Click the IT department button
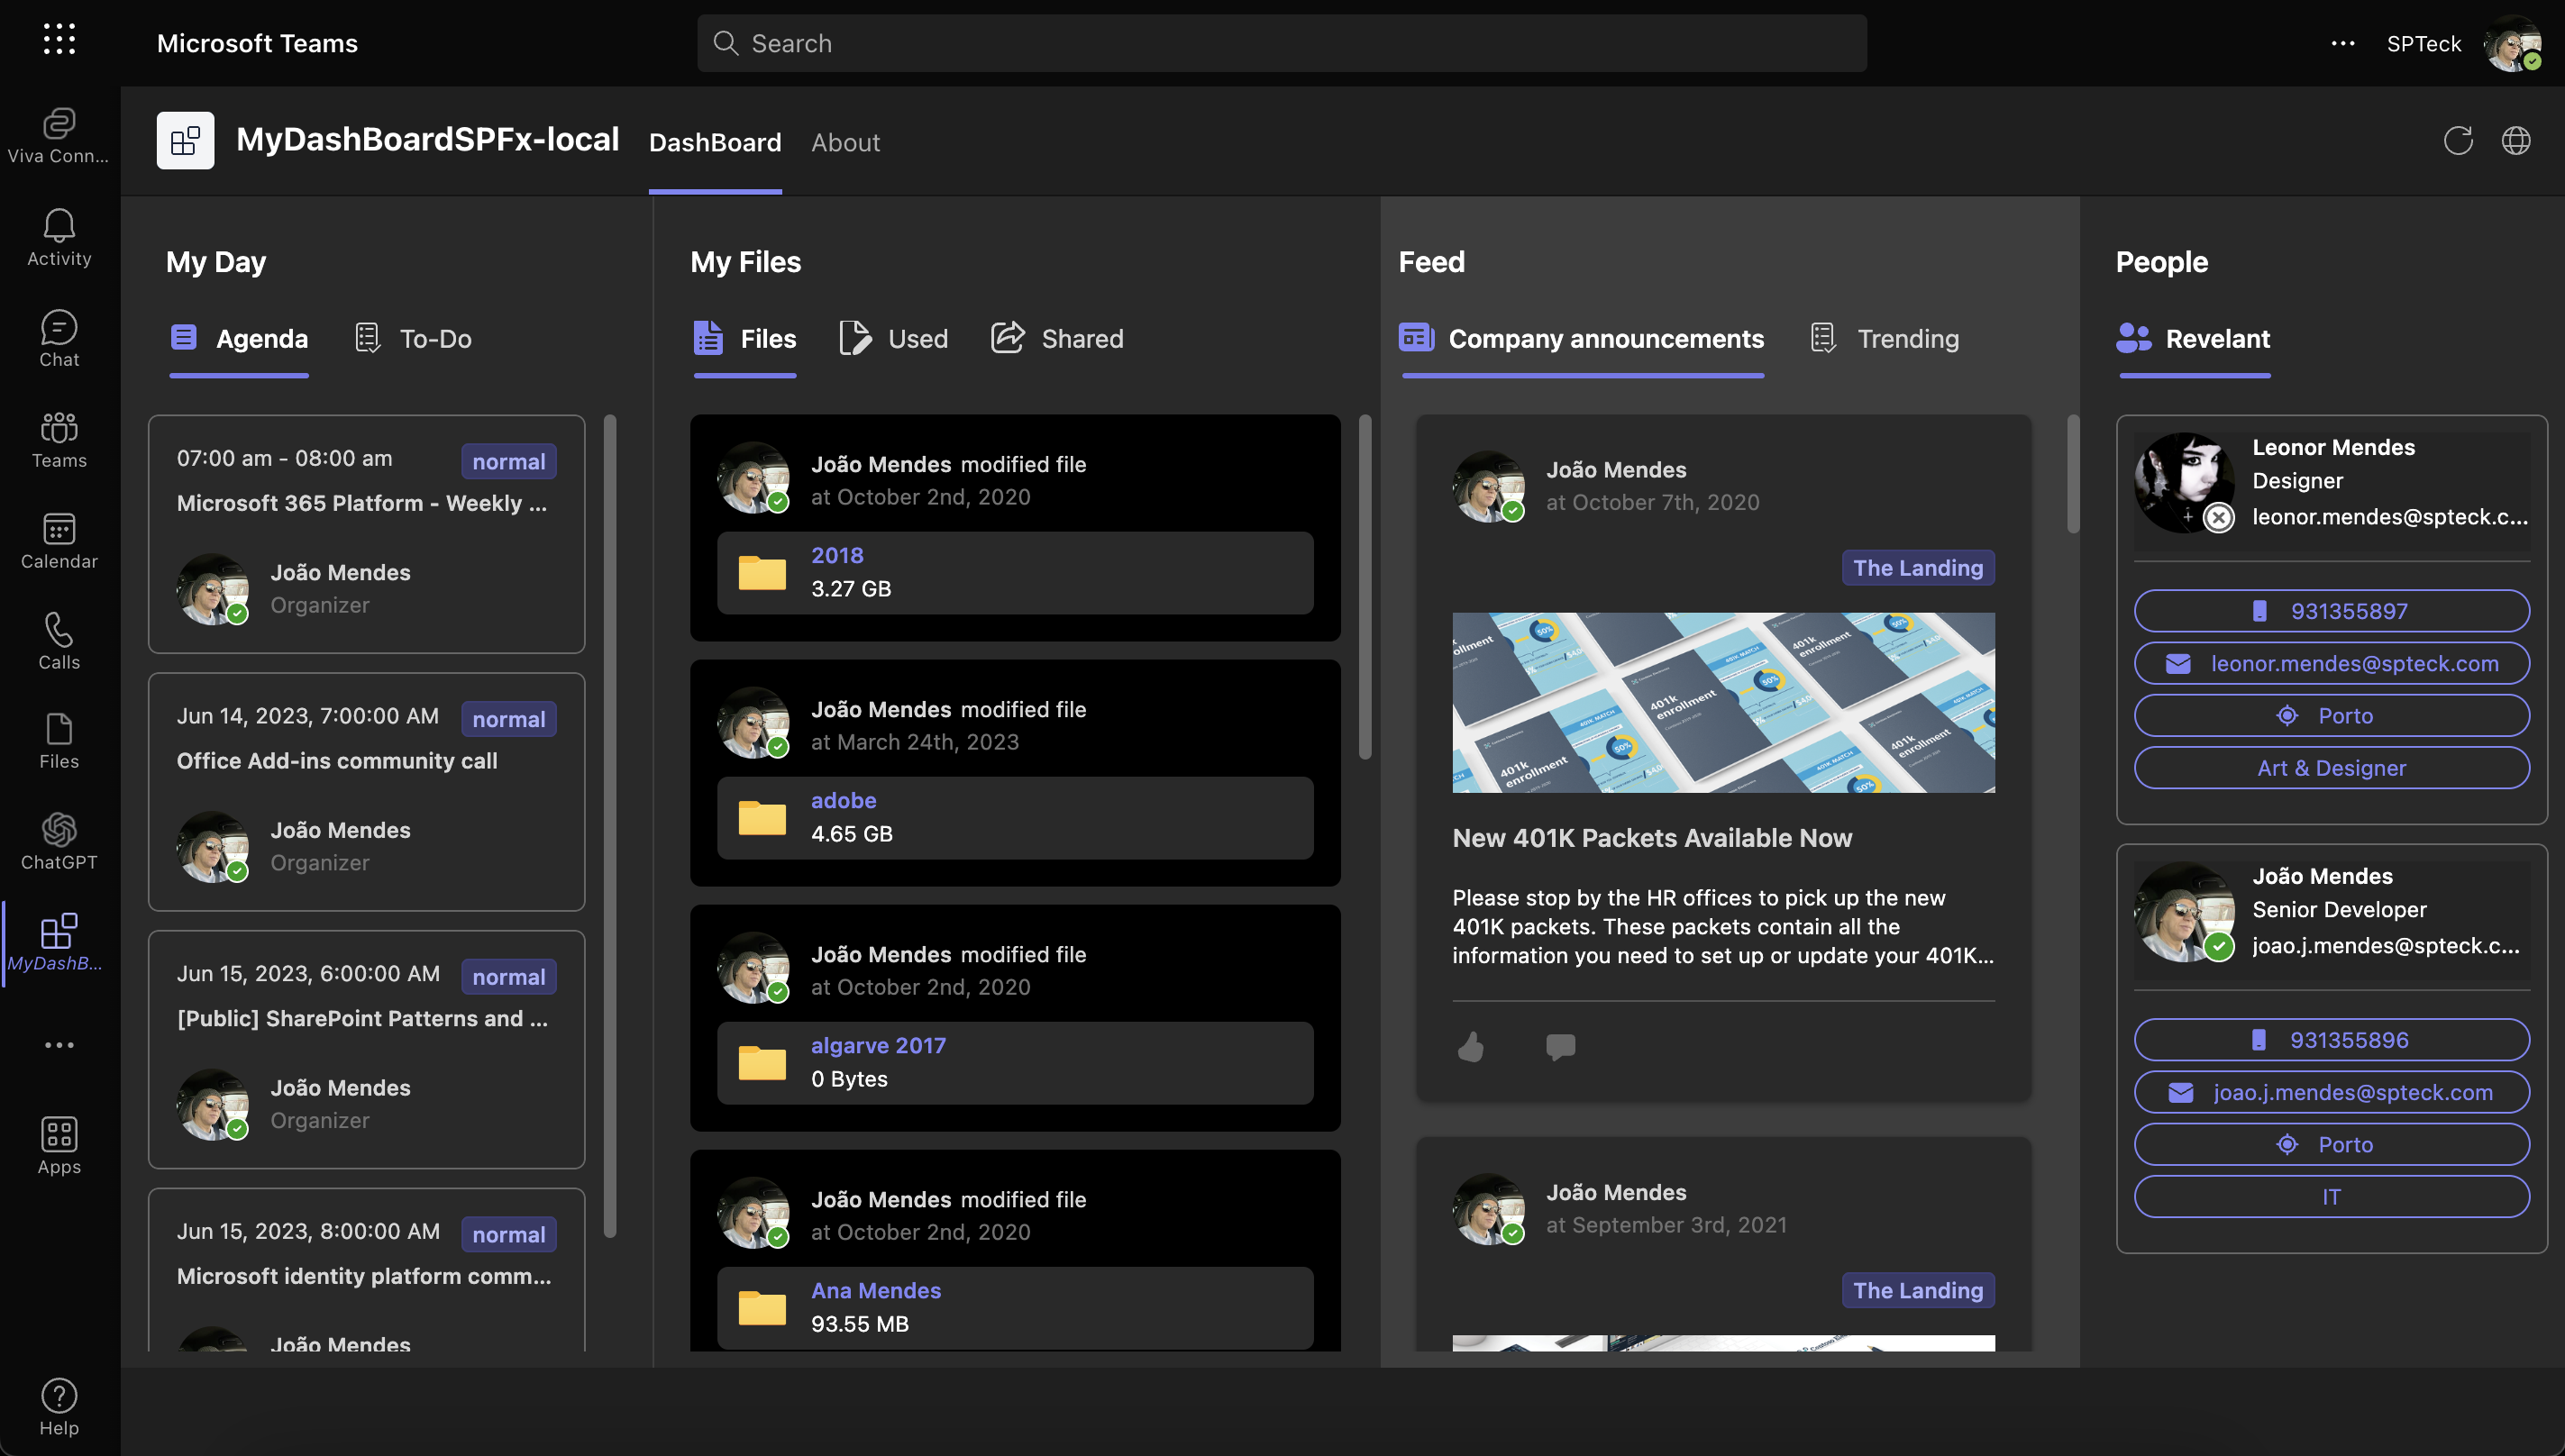 point(2332,1197)
